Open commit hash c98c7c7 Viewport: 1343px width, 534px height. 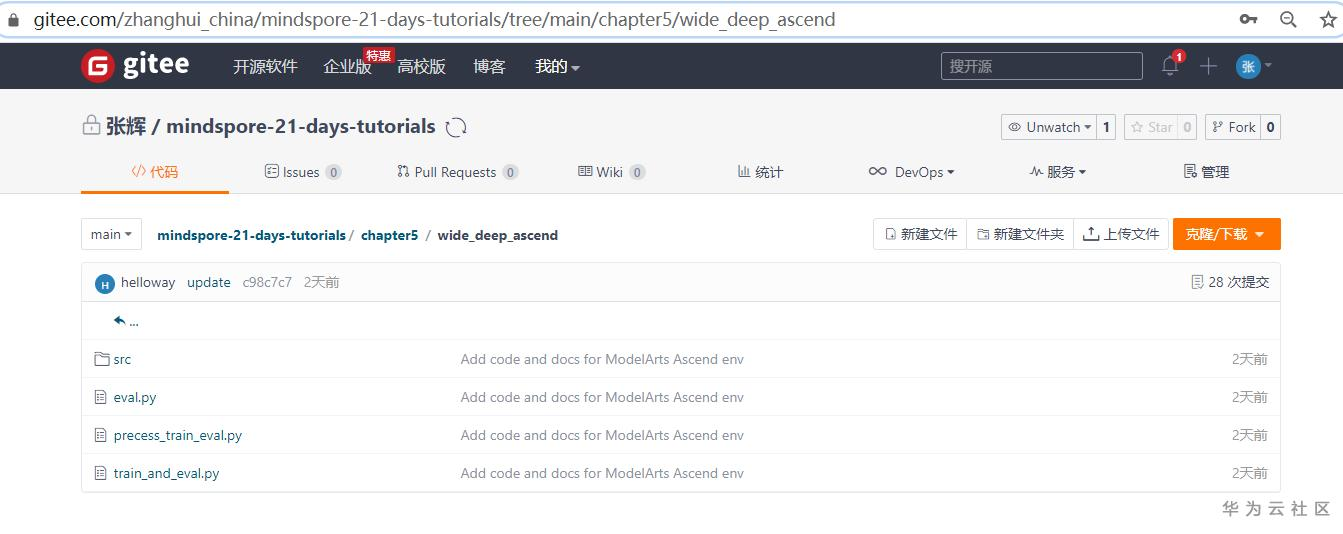[x=267, y=283]
